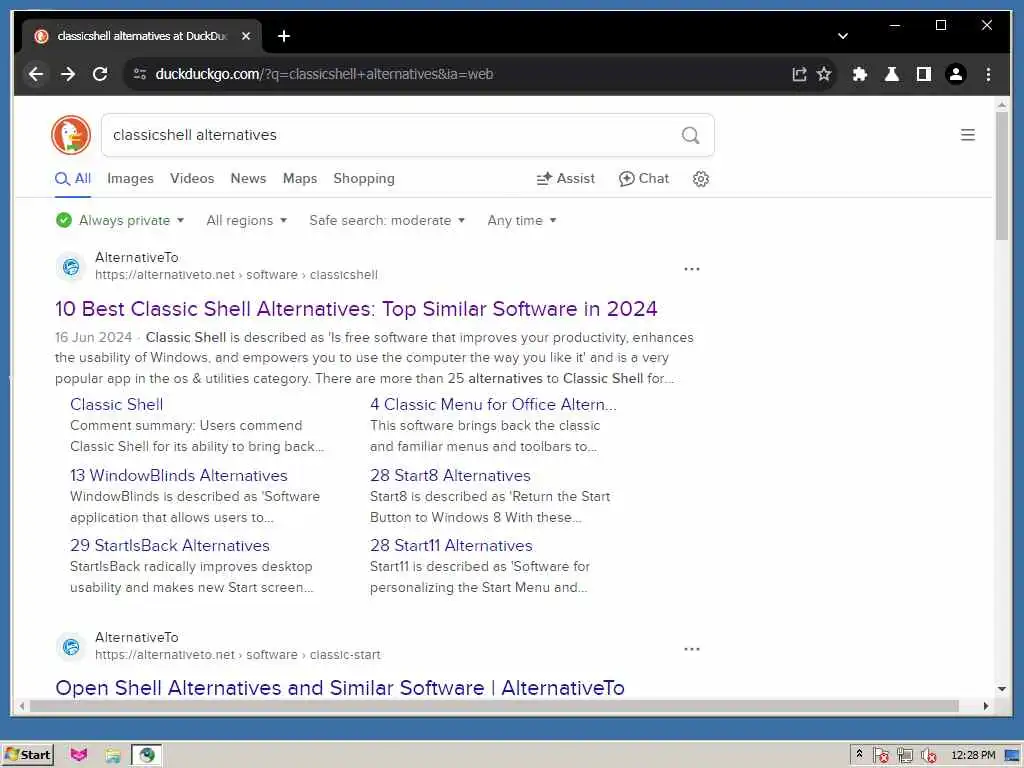Open more options for classic-start result
This screenshot has height=768, width=1024.
(x=692, y=649)
